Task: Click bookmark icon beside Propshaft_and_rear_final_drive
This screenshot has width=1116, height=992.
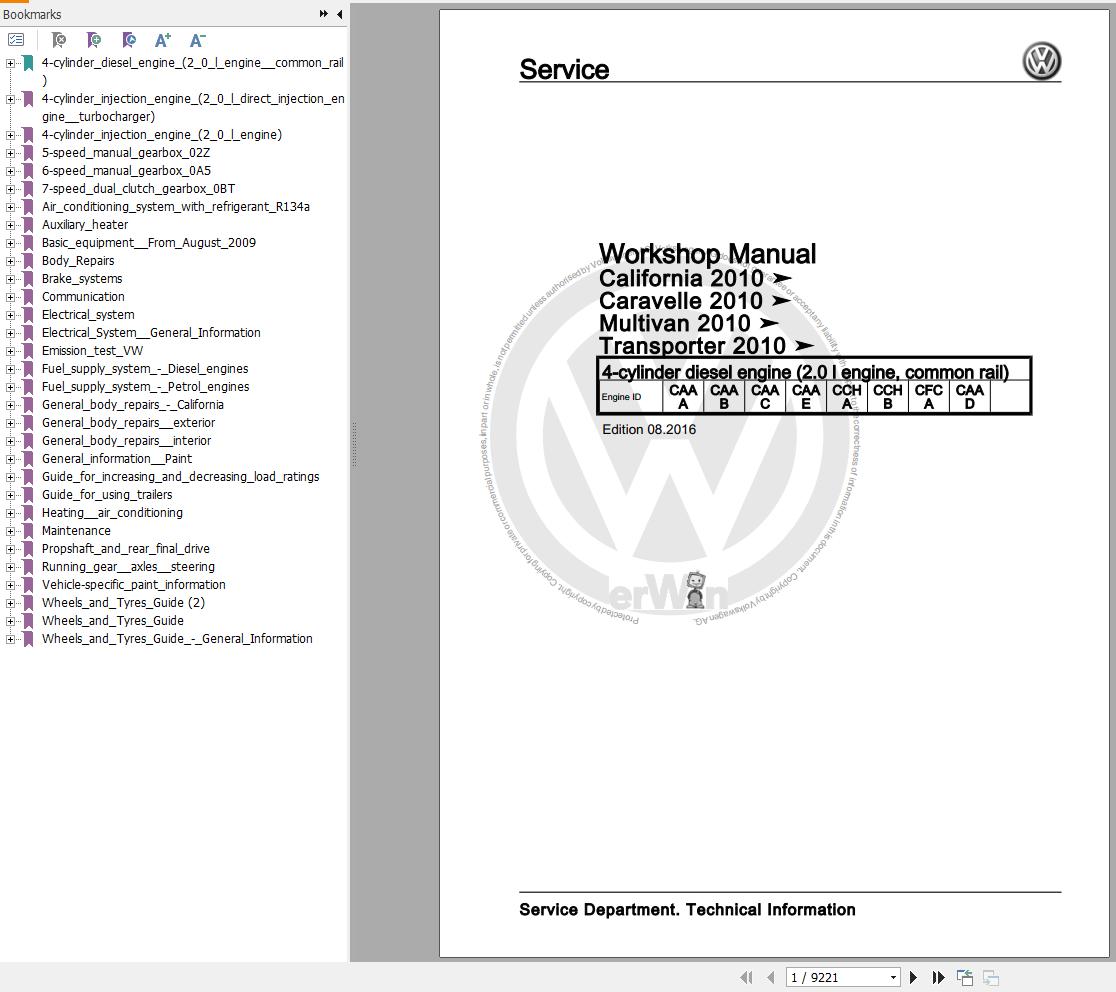Action: point(28,549)
